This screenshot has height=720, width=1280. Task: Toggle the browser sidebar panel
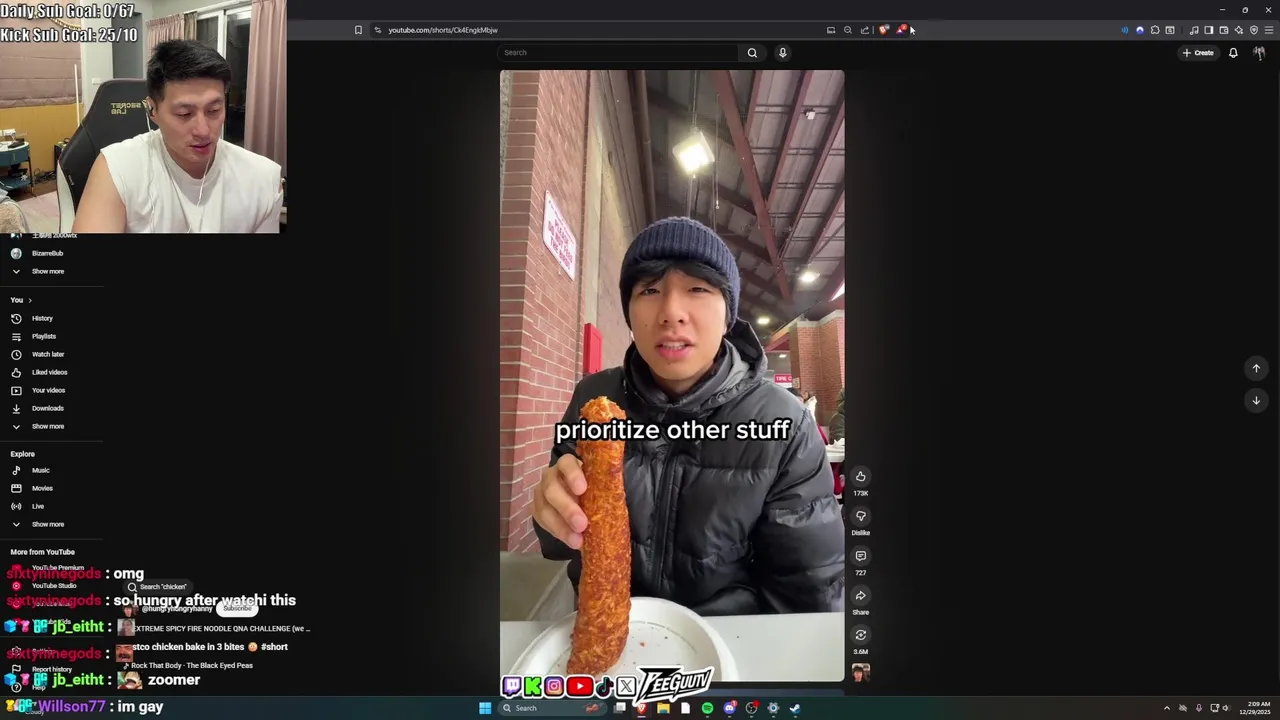1208,30
